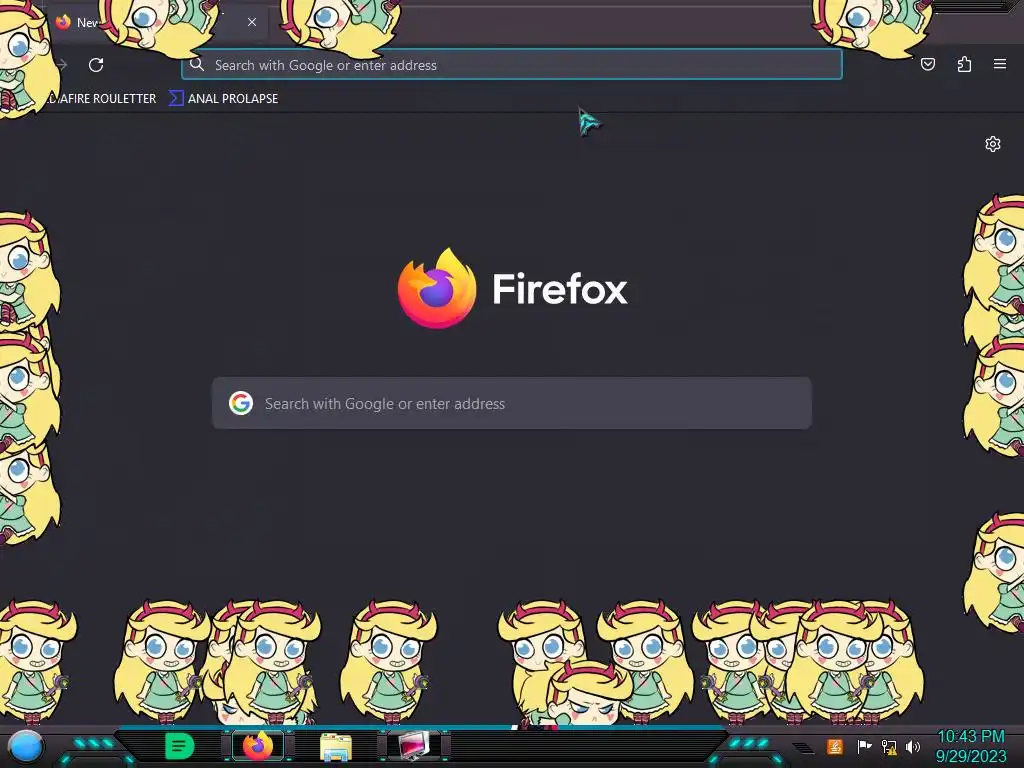Click the forward arrow navigation button
Image resolution: width=1024 pixels, height=768 pixels.
click(62, 65)
